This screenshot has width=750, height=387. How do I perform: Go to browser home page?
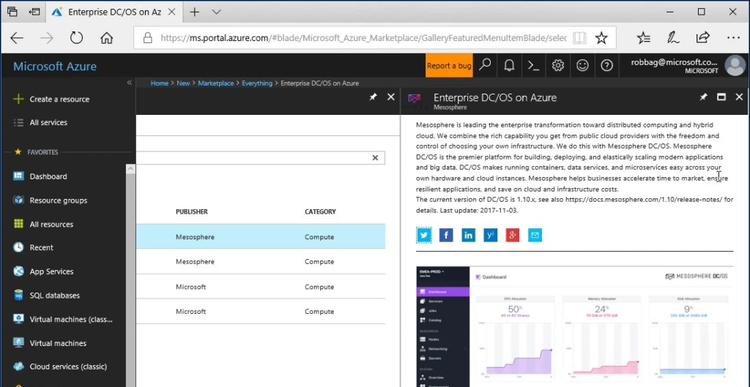[106, 38]
